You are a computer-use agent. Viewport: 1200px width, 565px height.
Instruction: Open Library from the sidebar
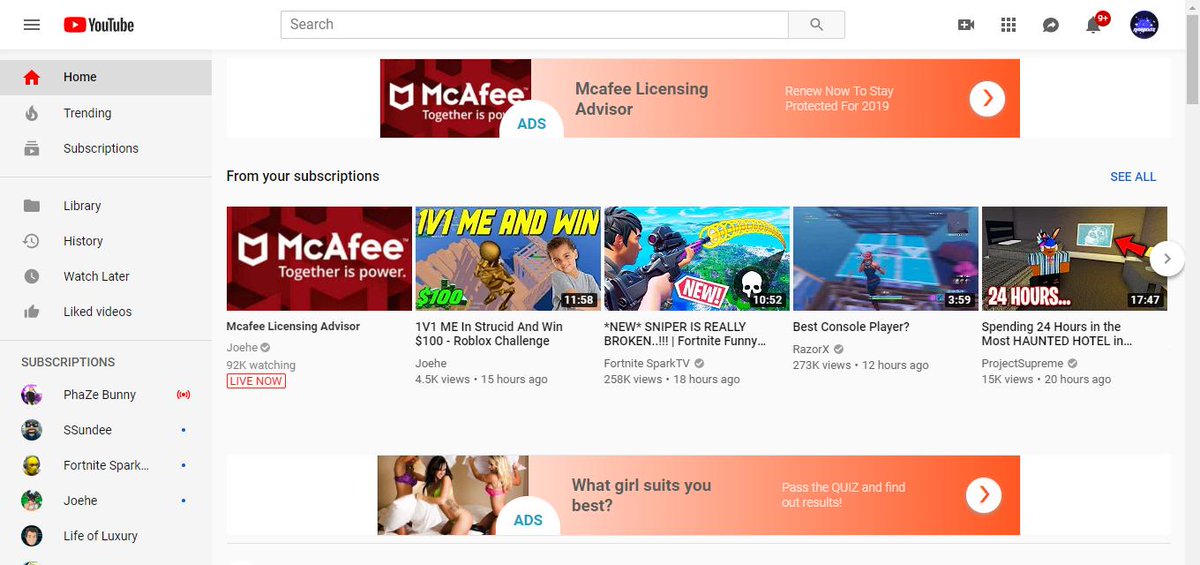point(106,205)
